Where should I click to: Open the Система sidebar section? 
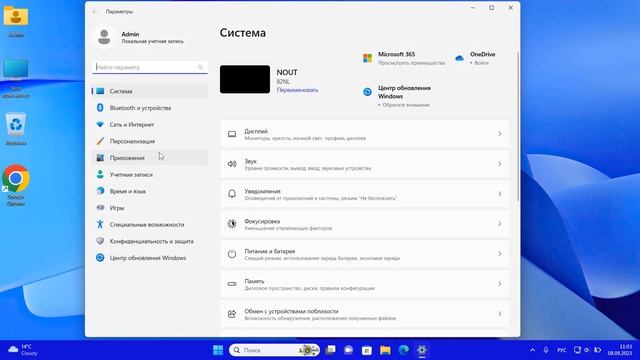tap(150, 91)
